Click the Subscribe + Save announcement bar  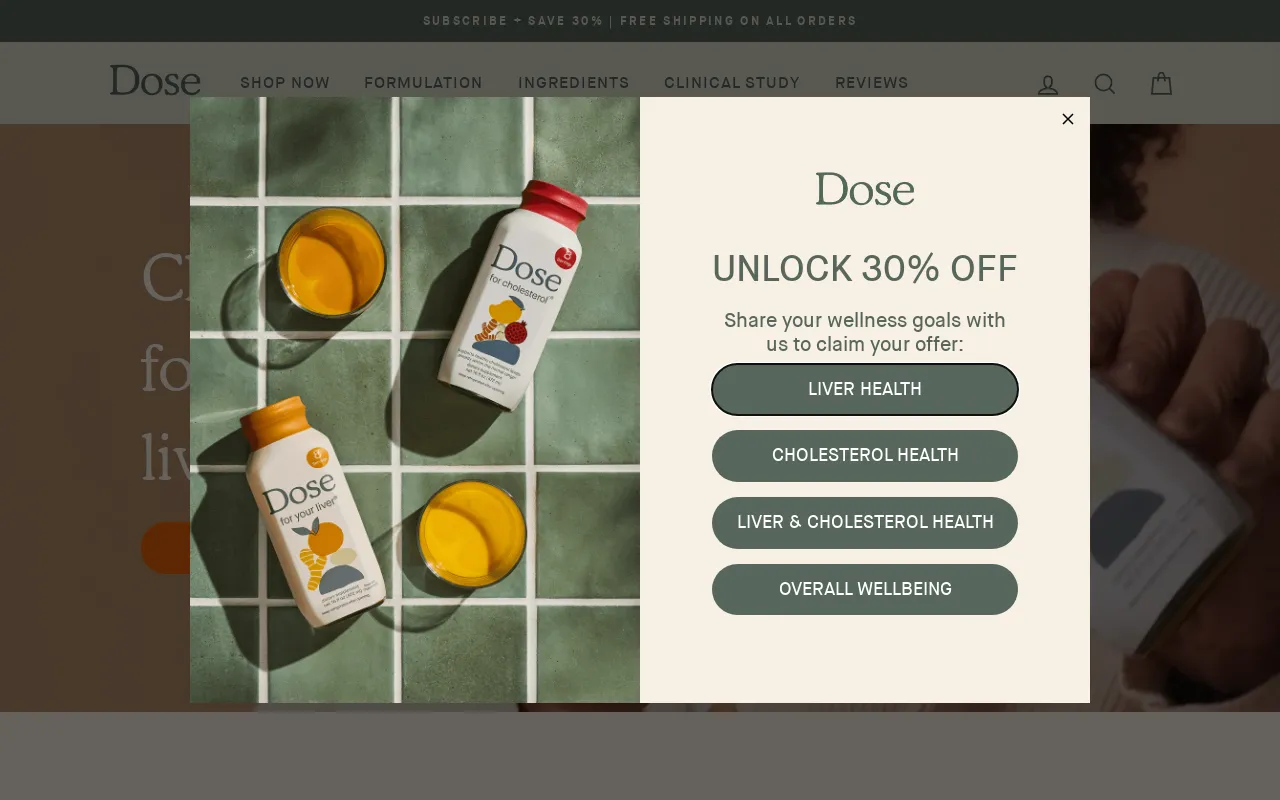pyautogui.click(x=640, y=21)
